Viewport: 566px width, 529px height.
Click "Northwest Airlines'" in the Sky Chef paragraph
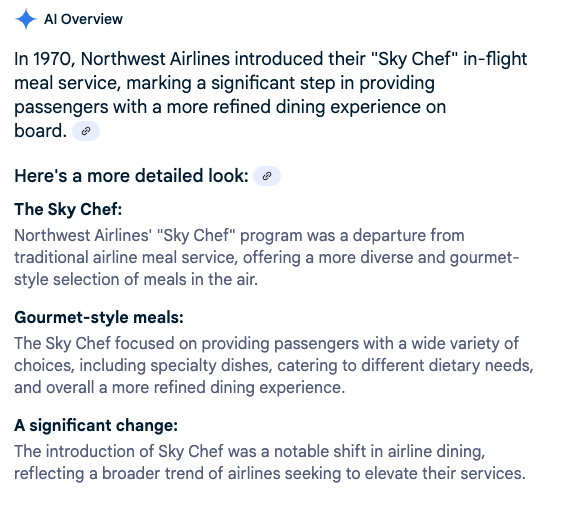click(83, 235)
